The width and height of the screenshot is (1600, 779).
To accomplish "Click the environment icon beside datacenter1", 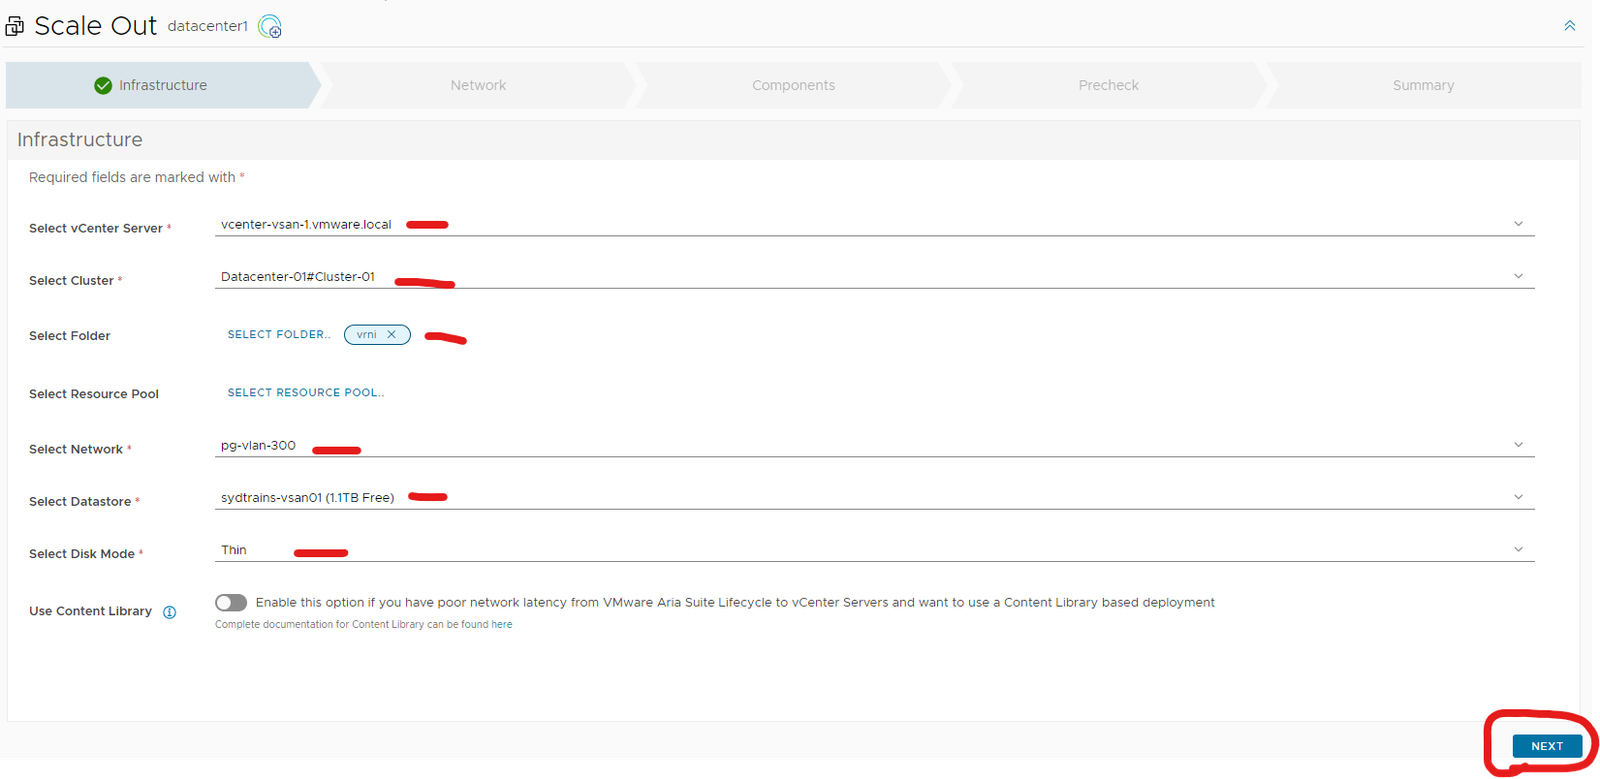I will (x=270, y=27).
